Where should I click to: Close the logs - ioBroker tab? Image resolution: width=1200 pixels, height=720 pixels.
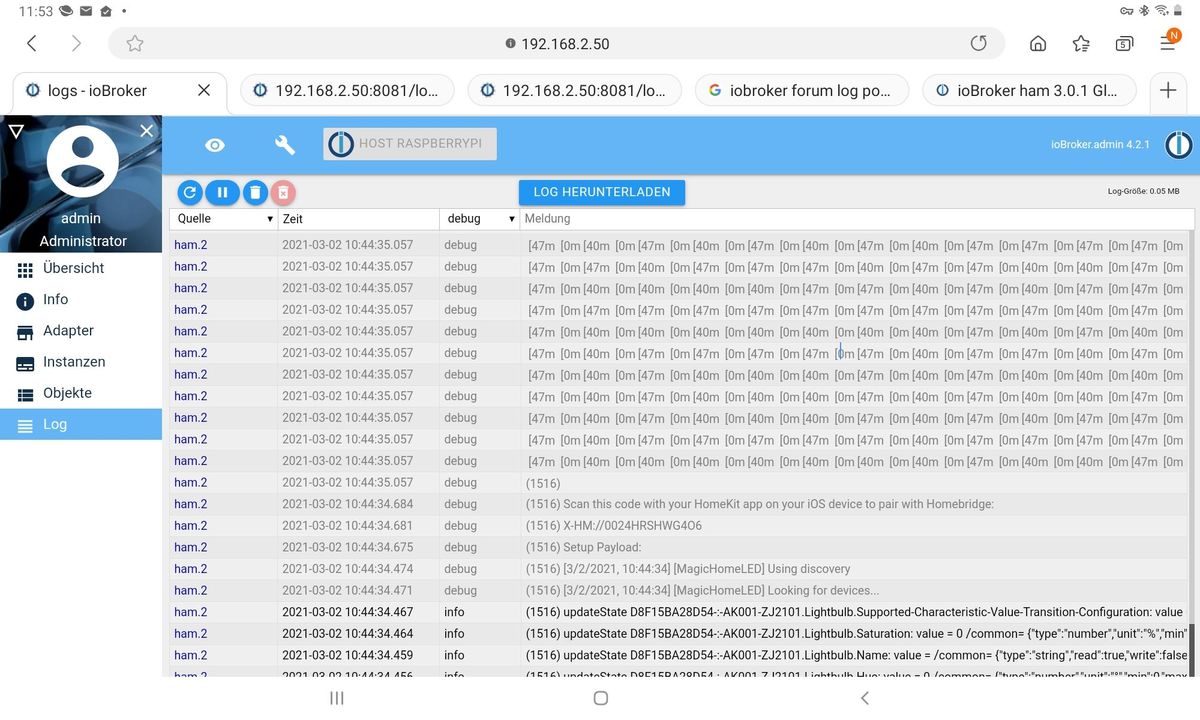(204, 90)
